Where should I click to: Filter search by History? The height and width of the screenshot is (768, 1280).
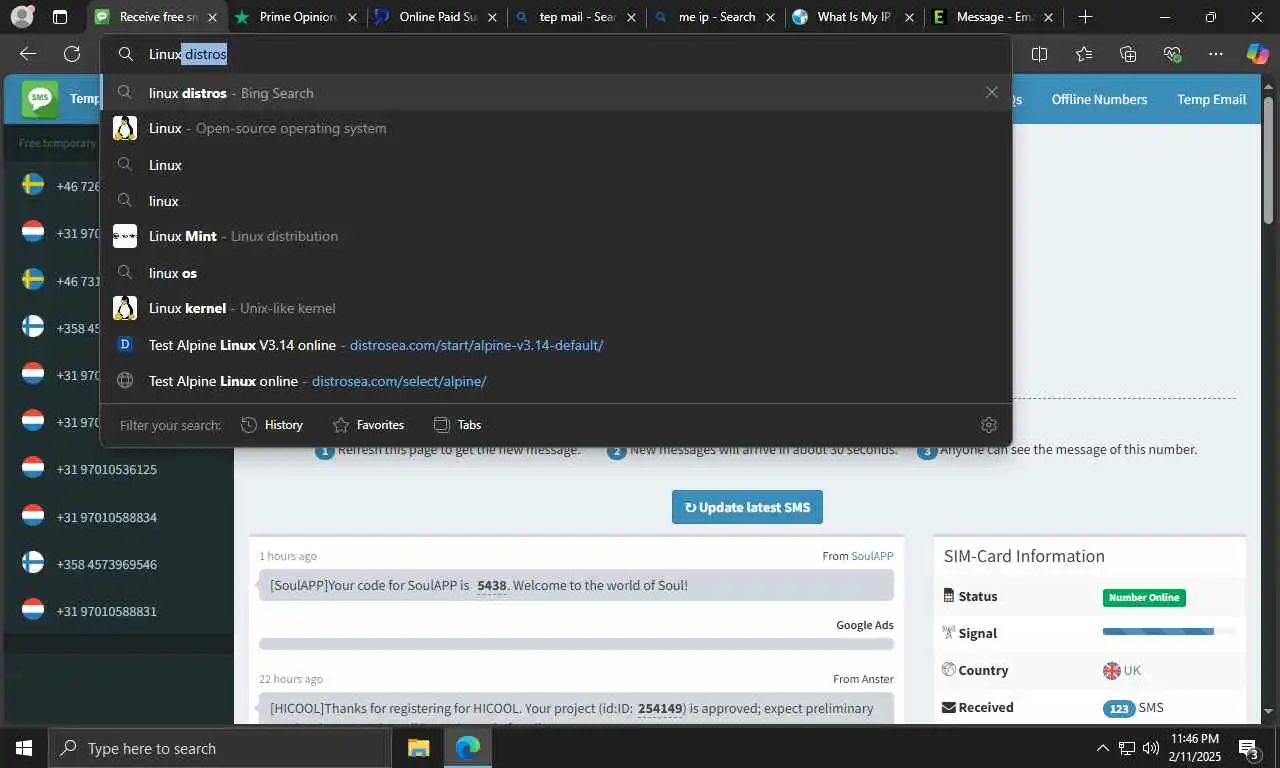(x=272, y=425)
